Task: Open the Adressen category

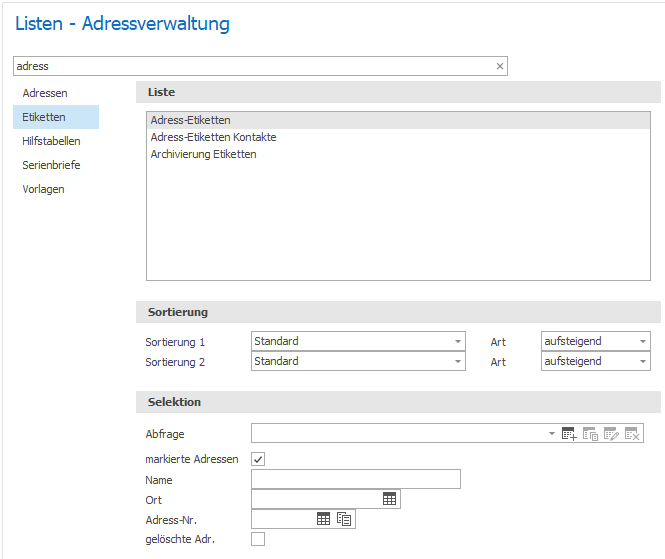Action: point(45,93)
